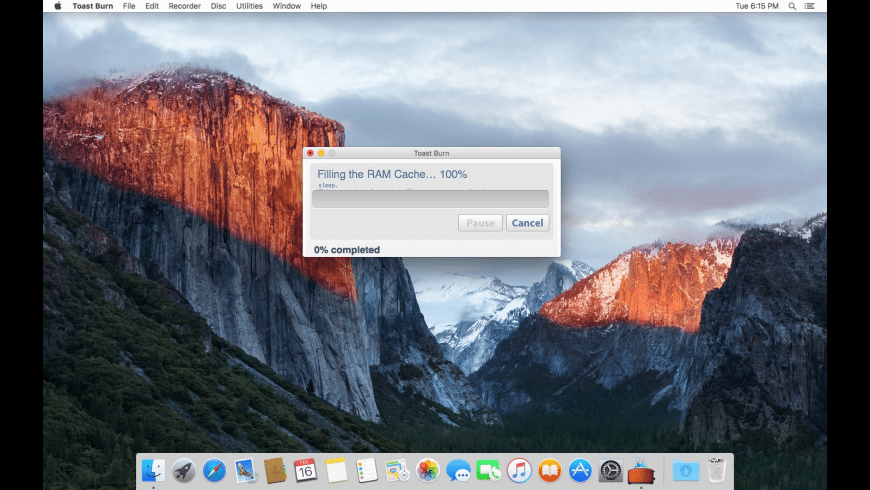
Task: Open the Disc menu
Action: (x=219, y=6)
